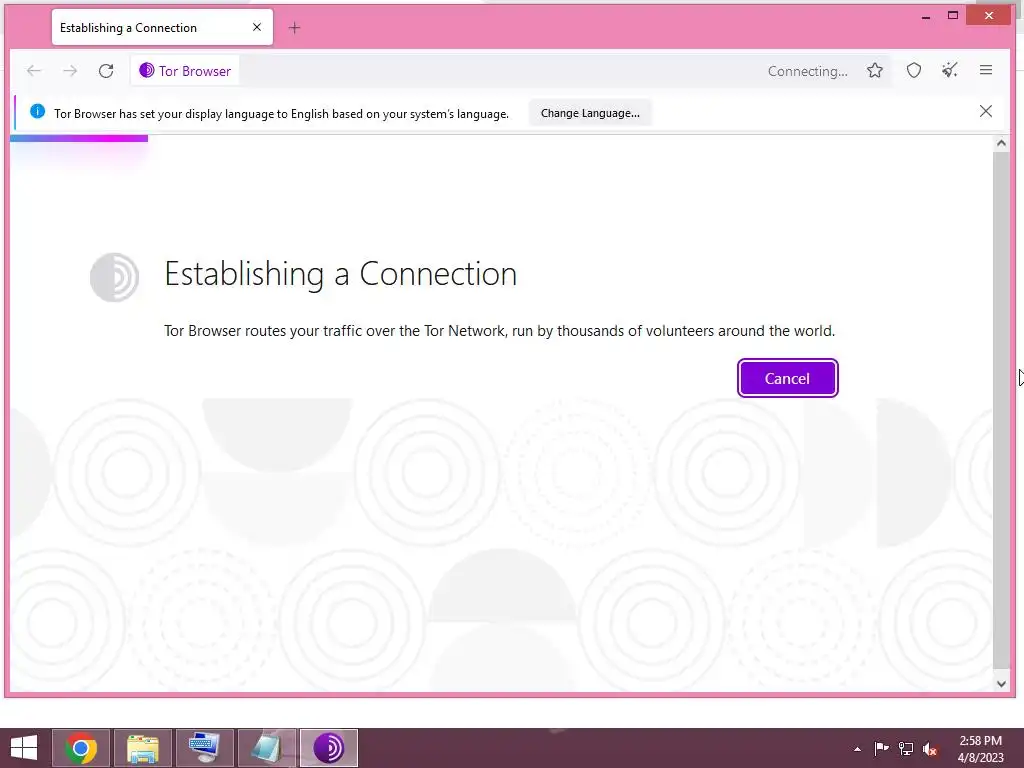Click the New Identity broom icon
Viewport: 1024px width, 768px height.
pos(950,71)
